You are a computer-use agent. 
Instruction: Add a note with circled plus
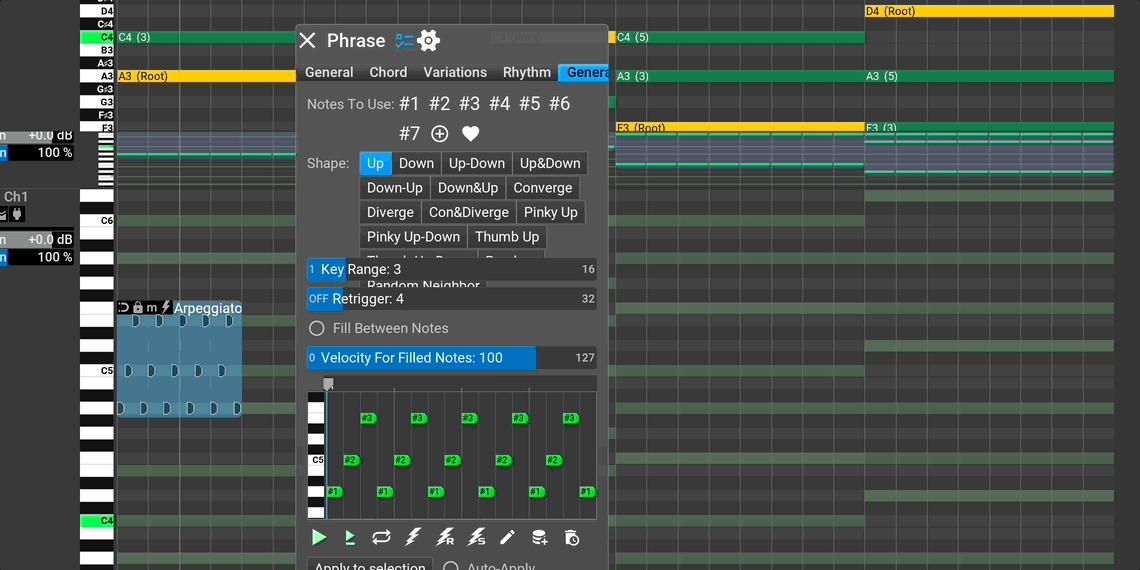pos(440,134)
